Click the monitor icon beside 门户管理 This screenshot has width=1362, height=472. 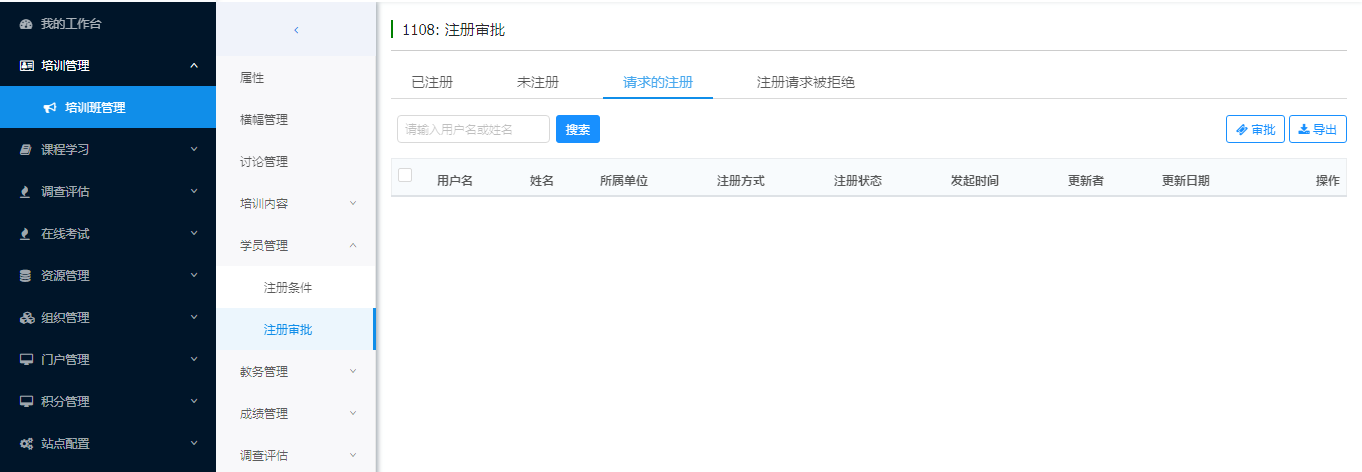click(27, 360)
